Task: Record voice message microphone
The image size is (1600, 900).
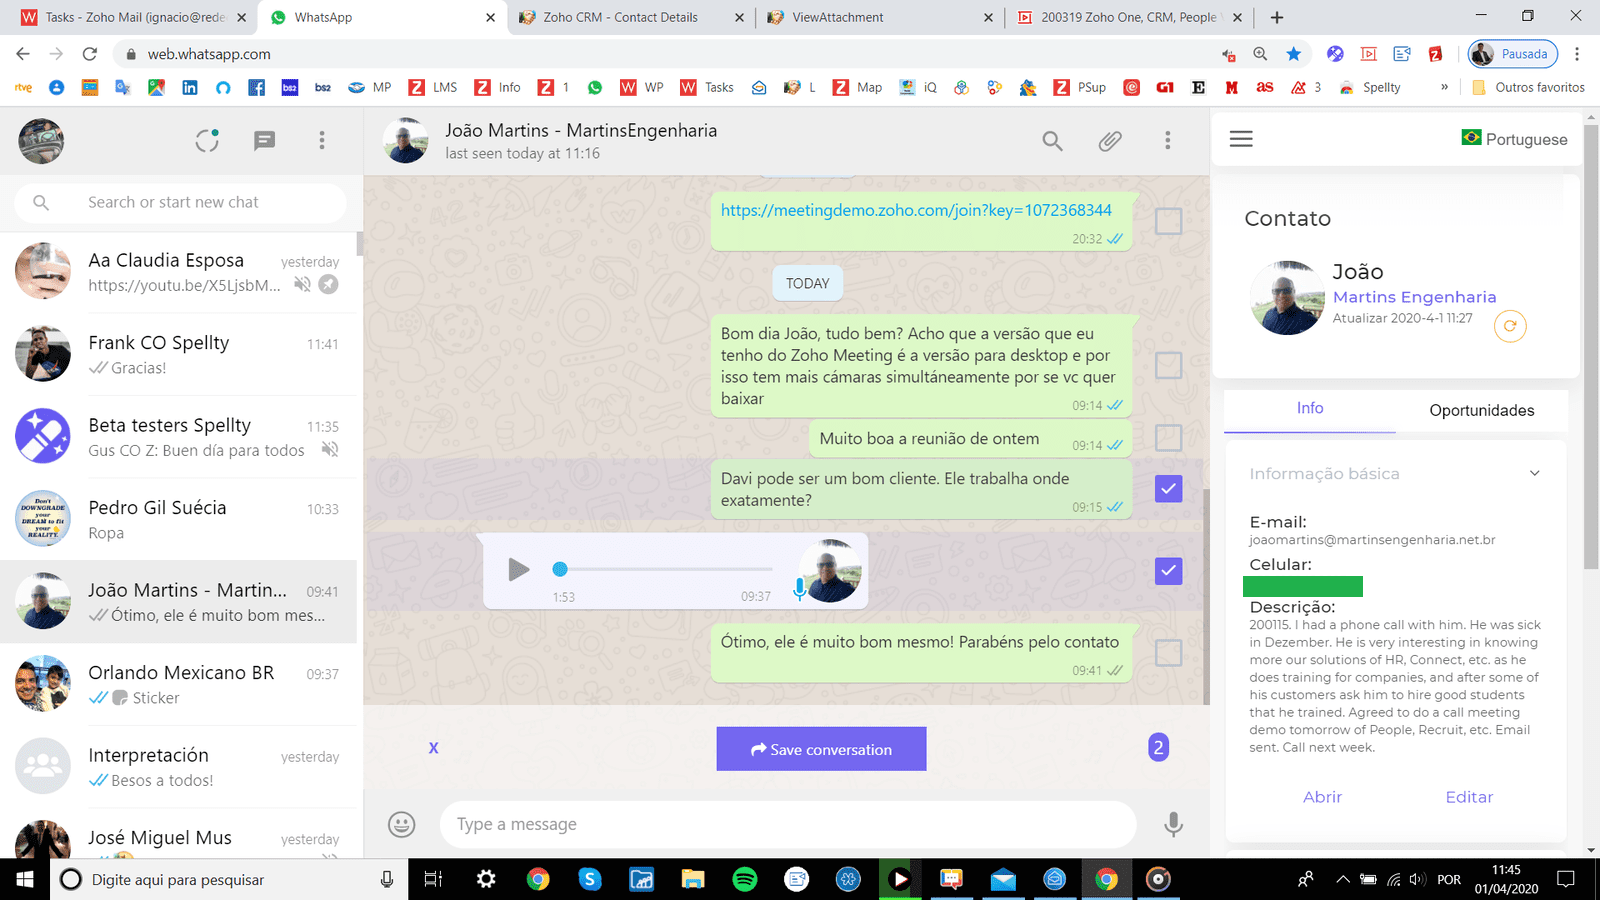Action: click(1174, 824)
